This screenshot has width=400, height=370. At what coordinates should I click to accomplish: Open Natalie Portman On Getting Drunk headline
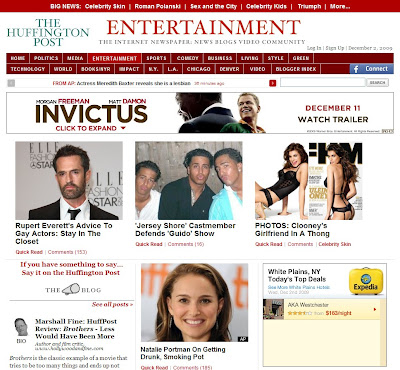click(x=183, y=353)
